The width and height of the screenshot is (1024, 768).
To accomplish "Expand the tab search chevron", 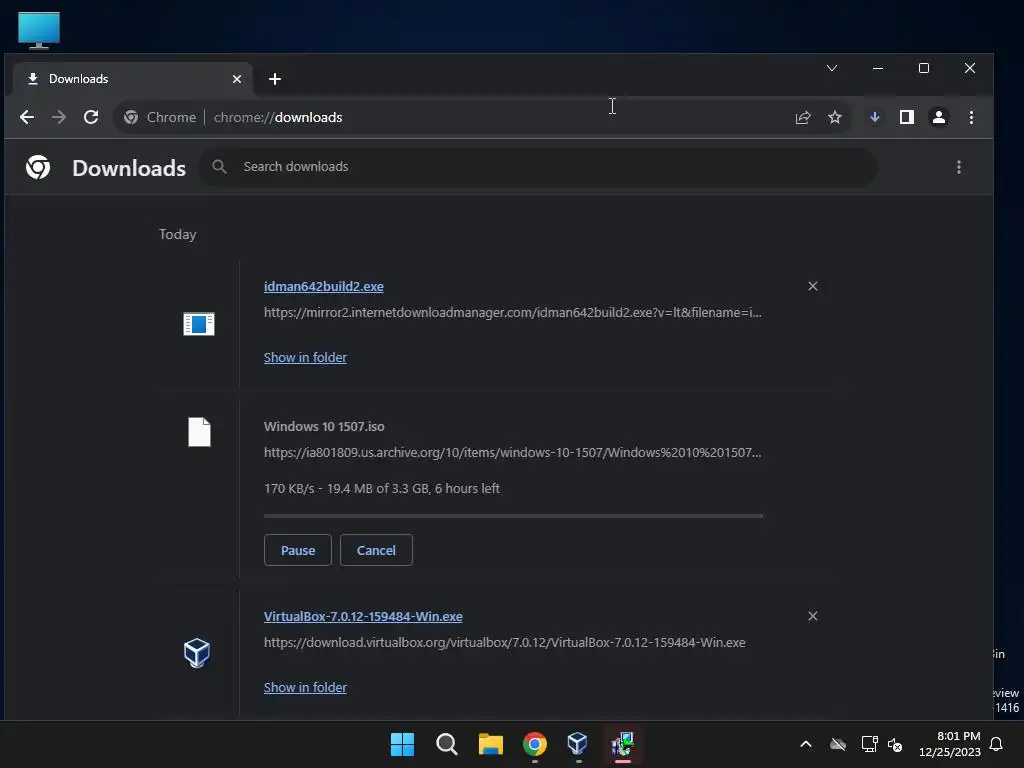I will point(831,68).
